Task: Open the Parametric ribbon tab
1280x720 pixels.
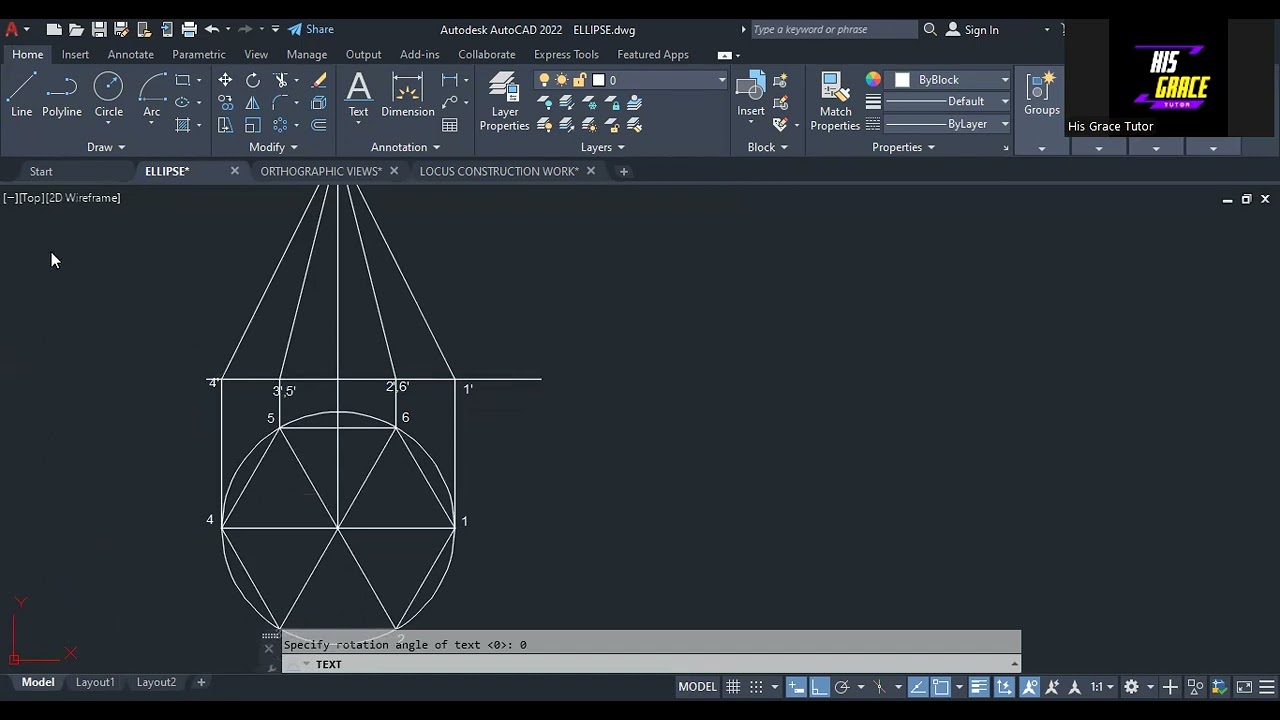Action: pyautogui.click(x=199, y=54)
